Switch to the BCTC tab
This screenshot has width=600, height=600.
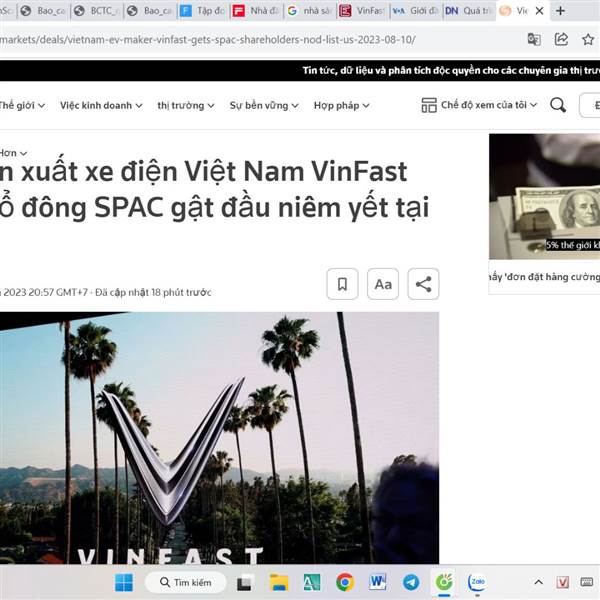coord(98,11)
